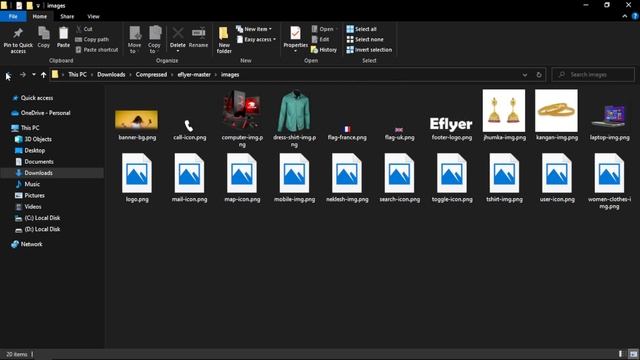Click the Search images field
The width and height of the screenshot is (640, 360).
(593, 75)
